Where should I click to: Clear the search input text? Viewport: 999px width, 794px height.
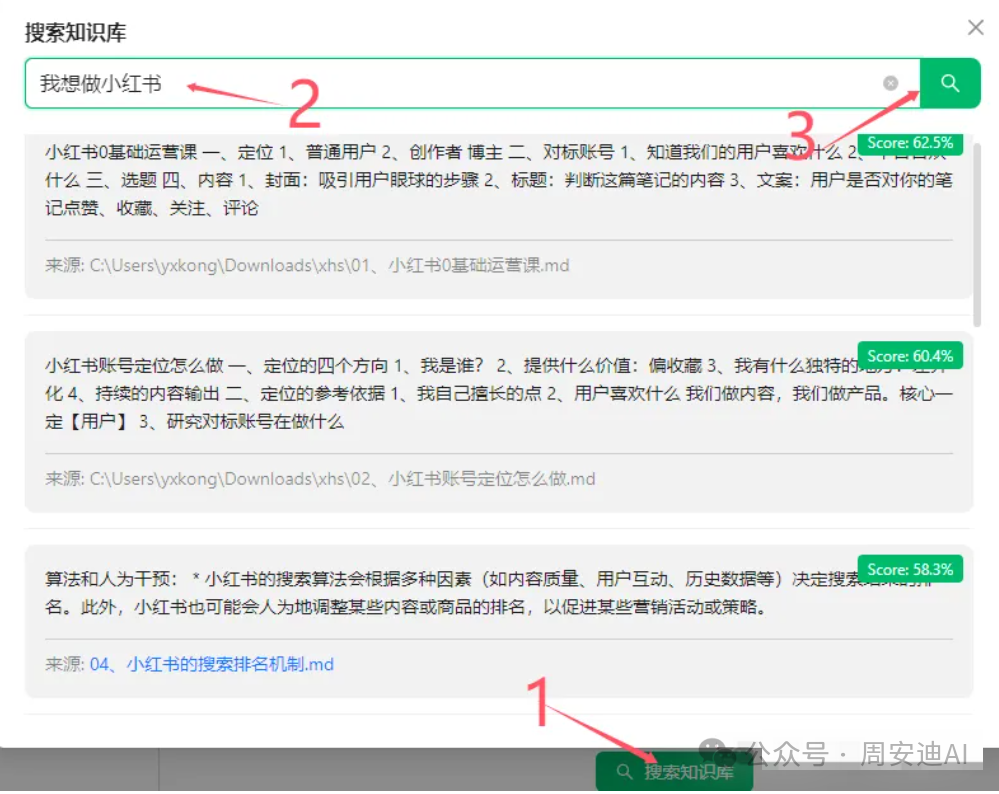(x=891, y=83)
